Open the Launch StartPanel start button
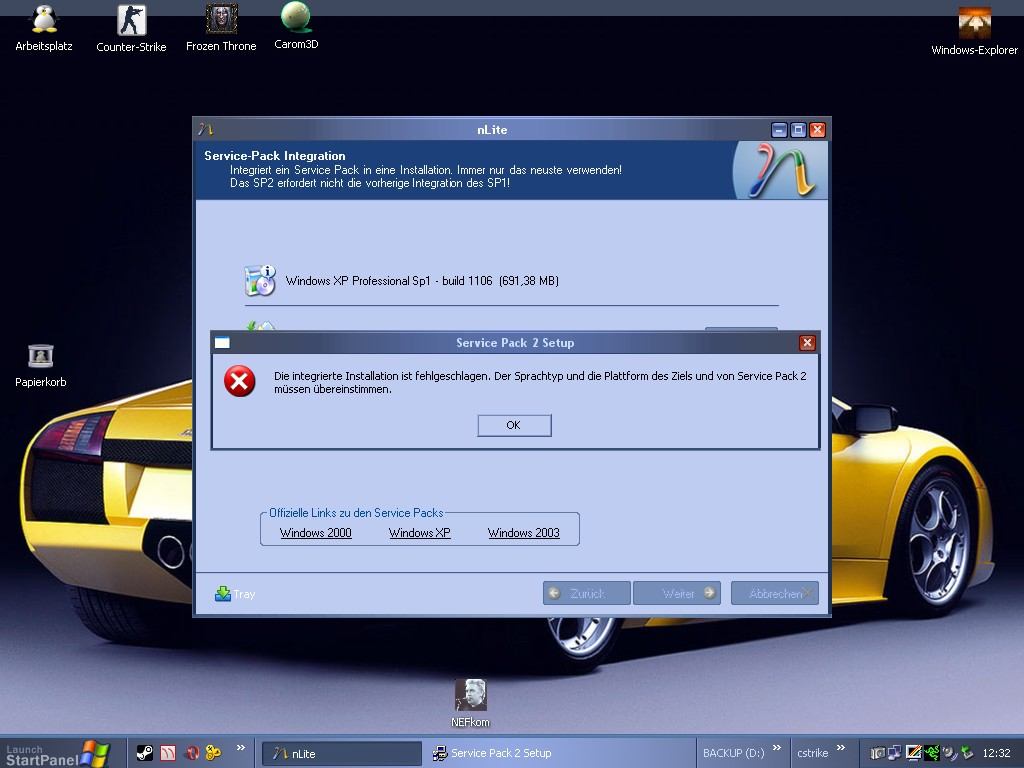The height and width of the screenshot is (768, 1024). [x=59, y=753]
